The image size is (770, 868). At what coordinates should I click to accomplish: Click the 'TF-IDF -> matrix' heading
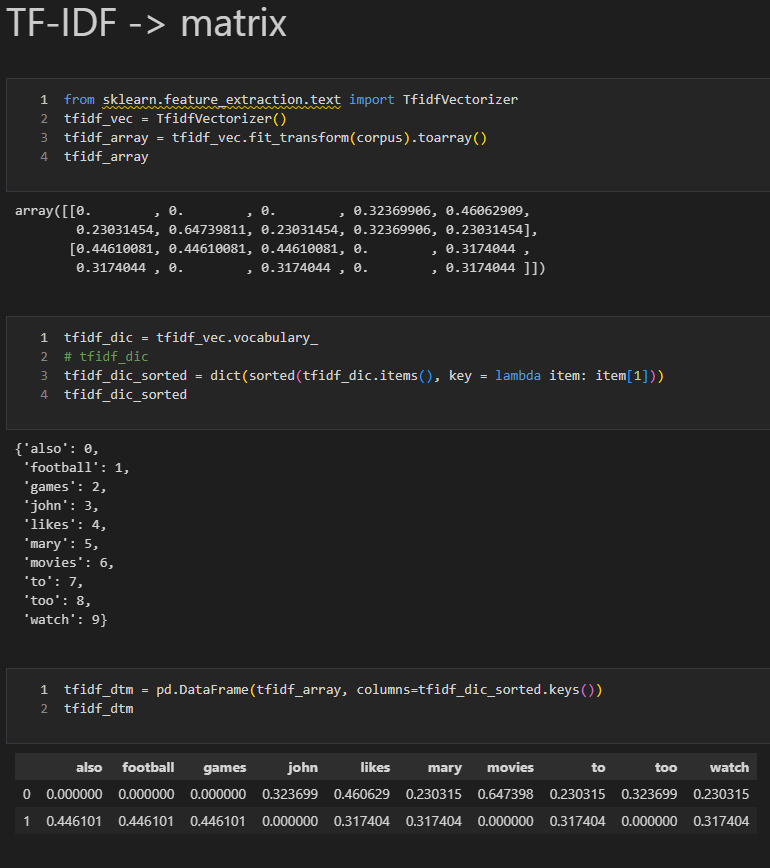click(x=146, y=23)
